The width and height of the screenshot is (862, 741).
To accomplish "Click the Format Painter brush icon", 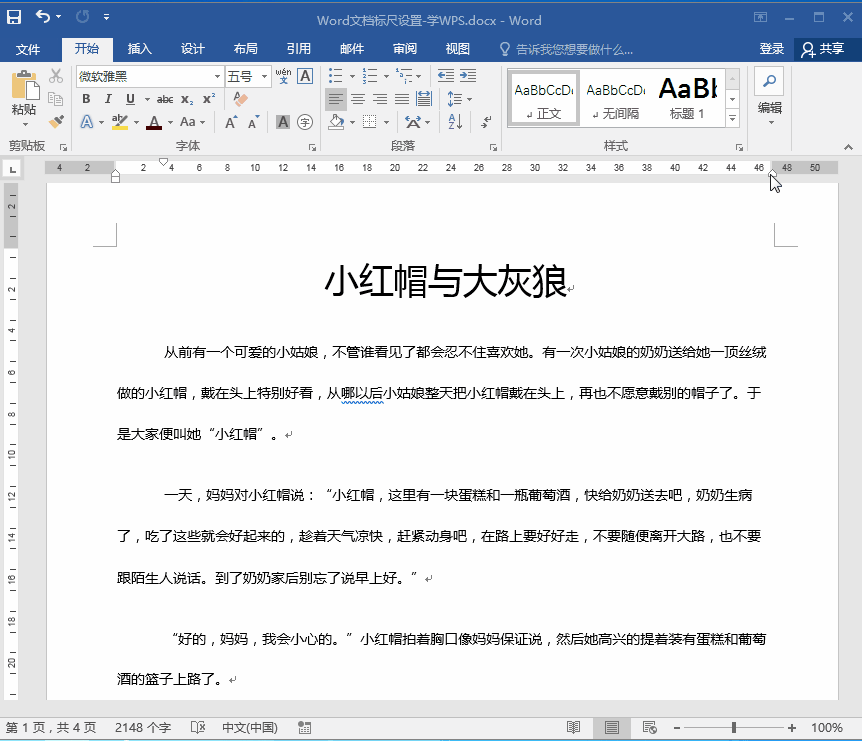I will [x=55, y=122].
